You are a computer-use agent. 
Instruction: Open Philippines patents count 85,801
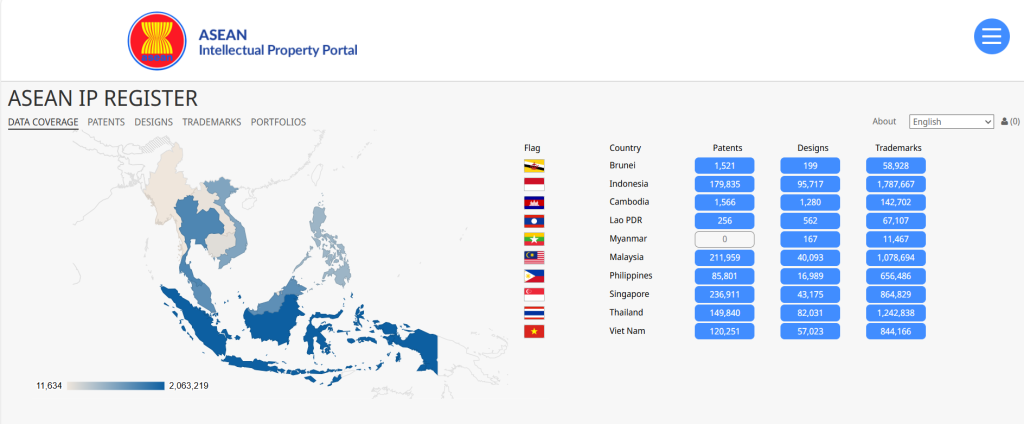724,276
